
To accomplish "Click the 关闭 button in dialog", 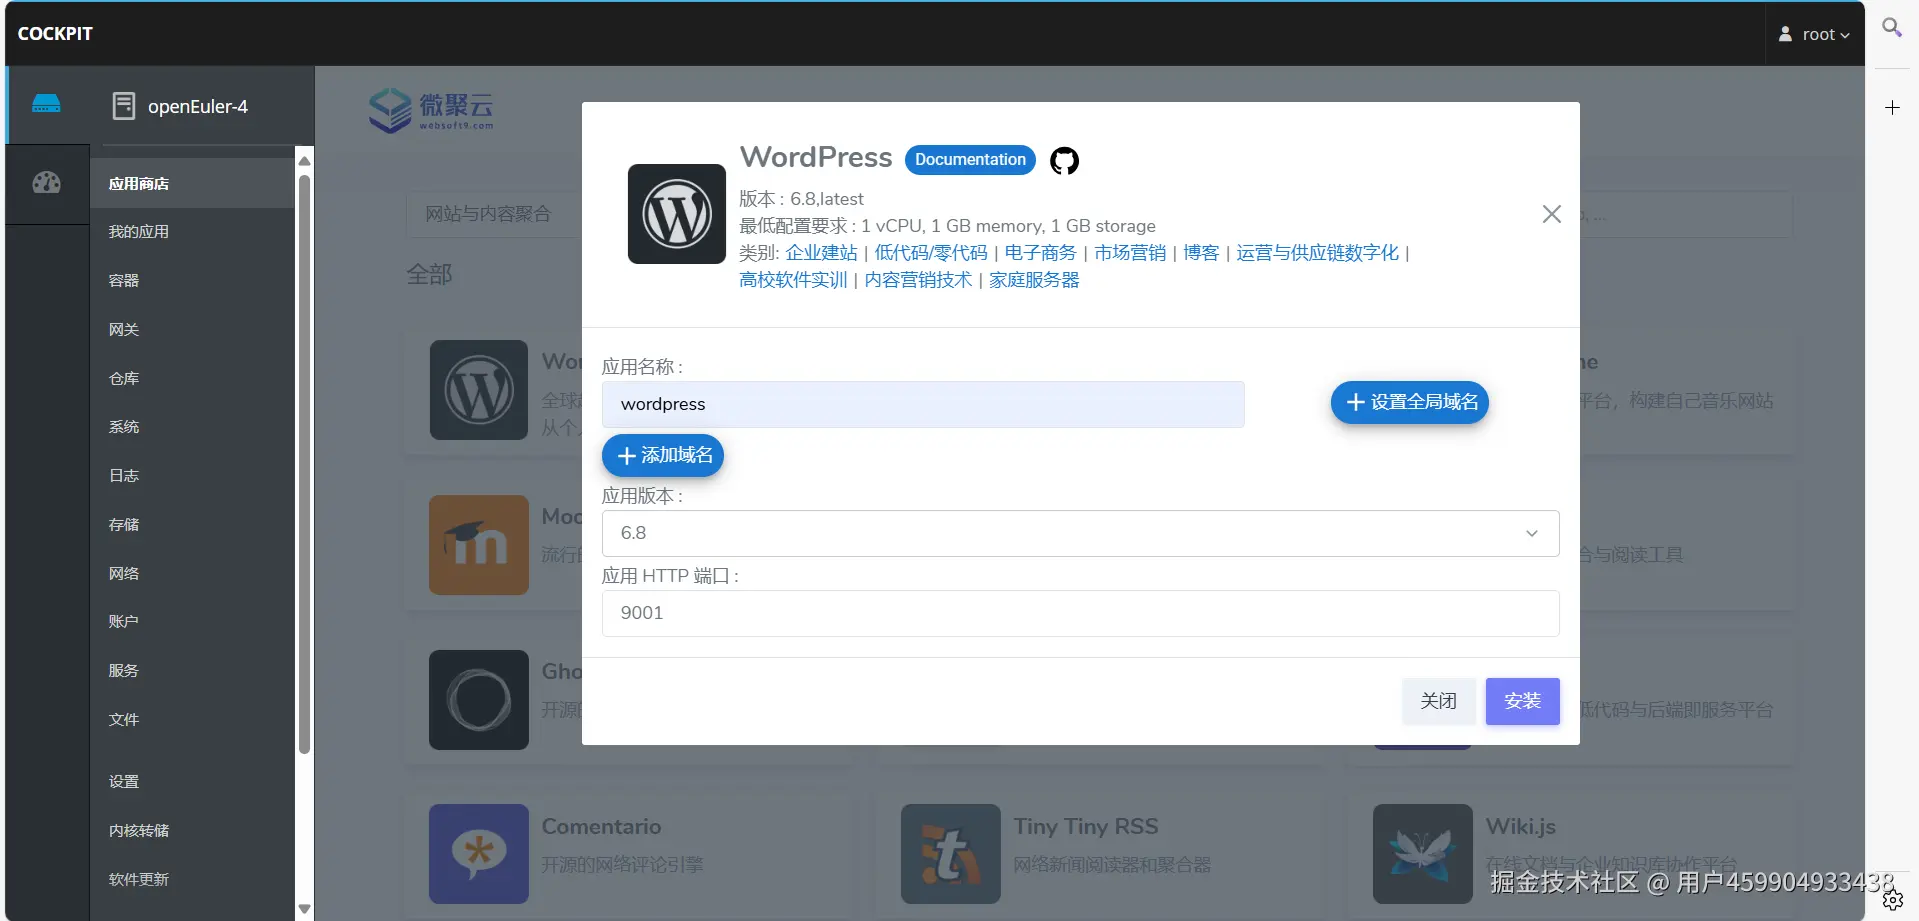I will pyautogui.click(x=1438, y=701).
